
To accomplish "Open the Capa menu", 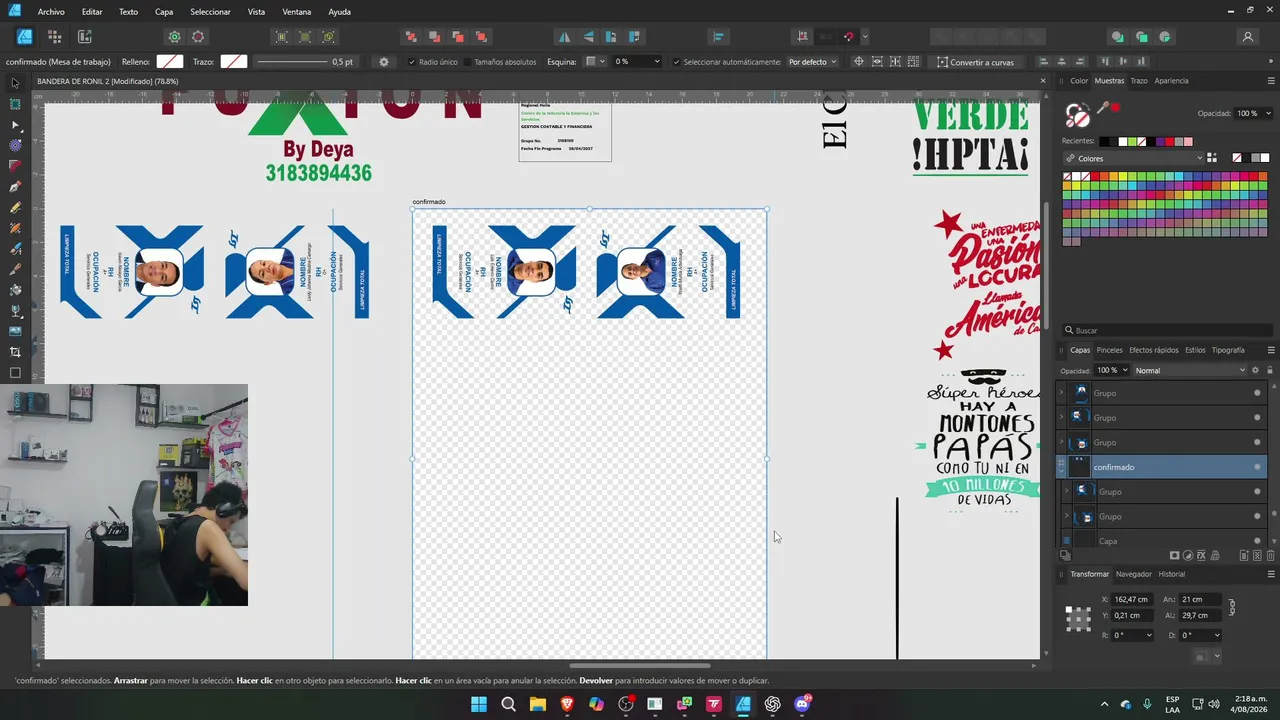I will (x=164, y=12).
